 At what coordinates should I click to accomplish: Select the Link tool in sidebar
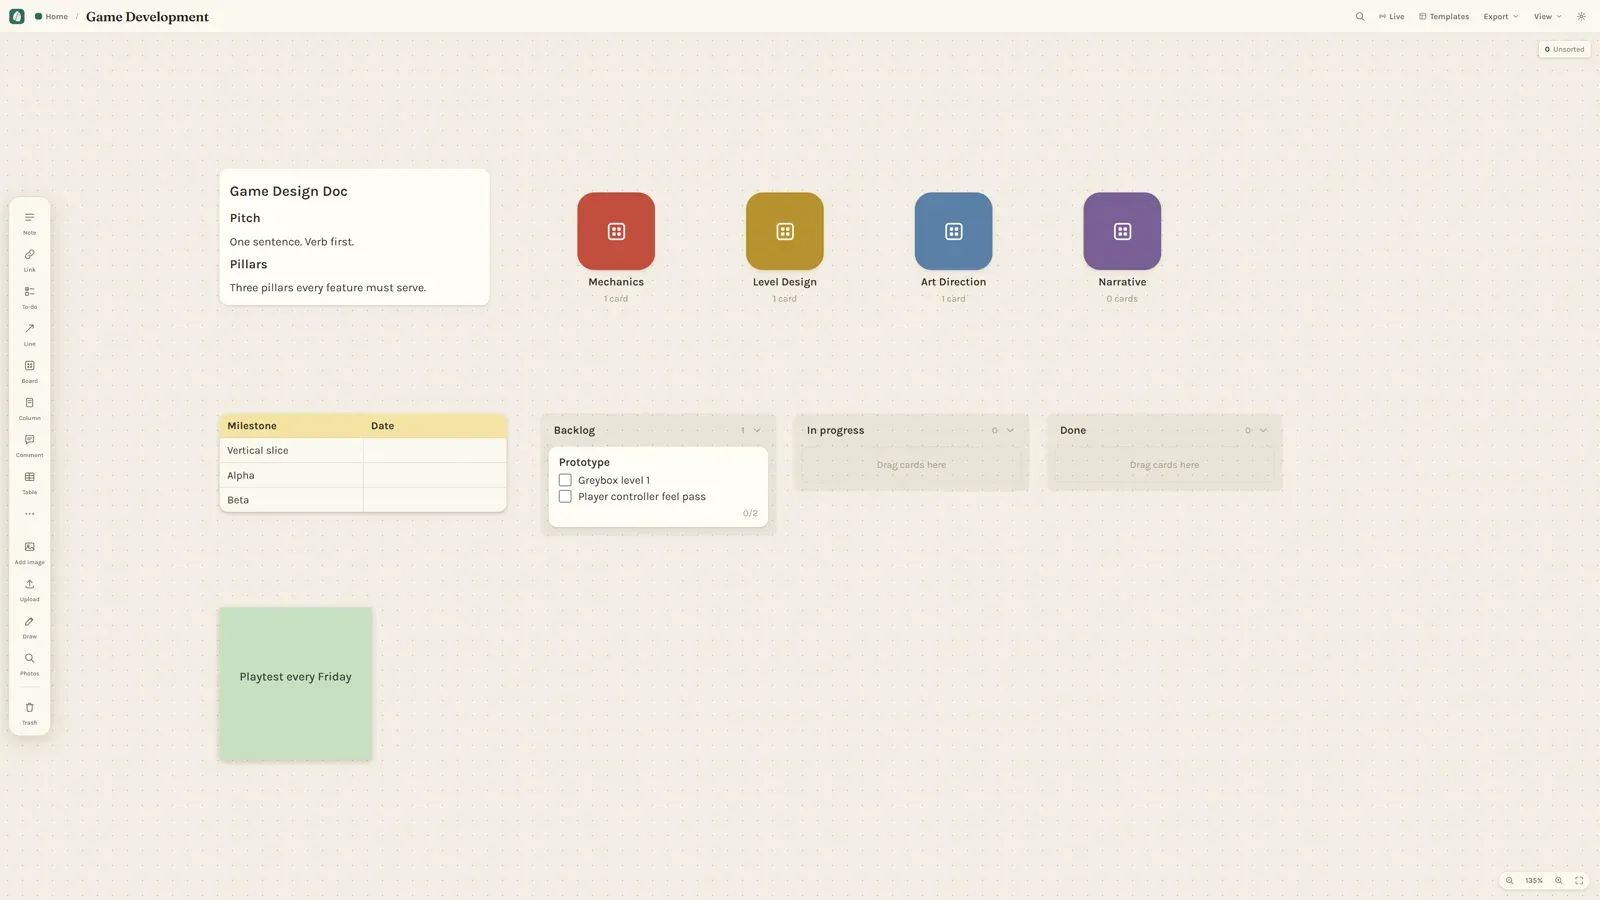[x=29, y=260]
